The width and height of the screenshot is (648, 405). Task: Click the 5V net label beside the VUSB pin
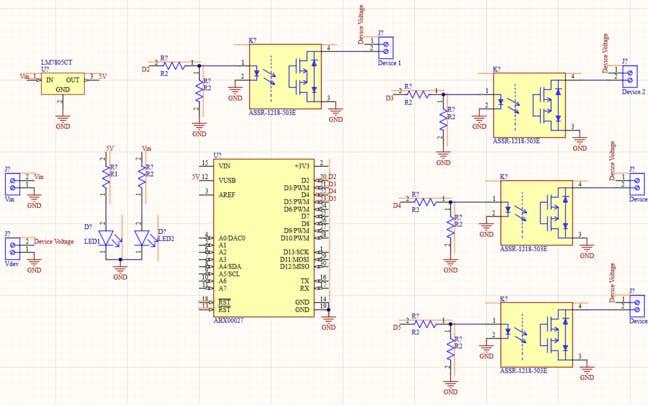(196, 176)
